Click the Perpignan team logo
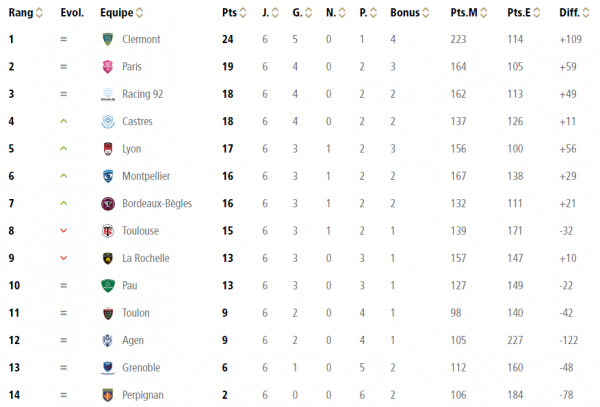This screenshot has width=600, height=407. tap(107, 395)
